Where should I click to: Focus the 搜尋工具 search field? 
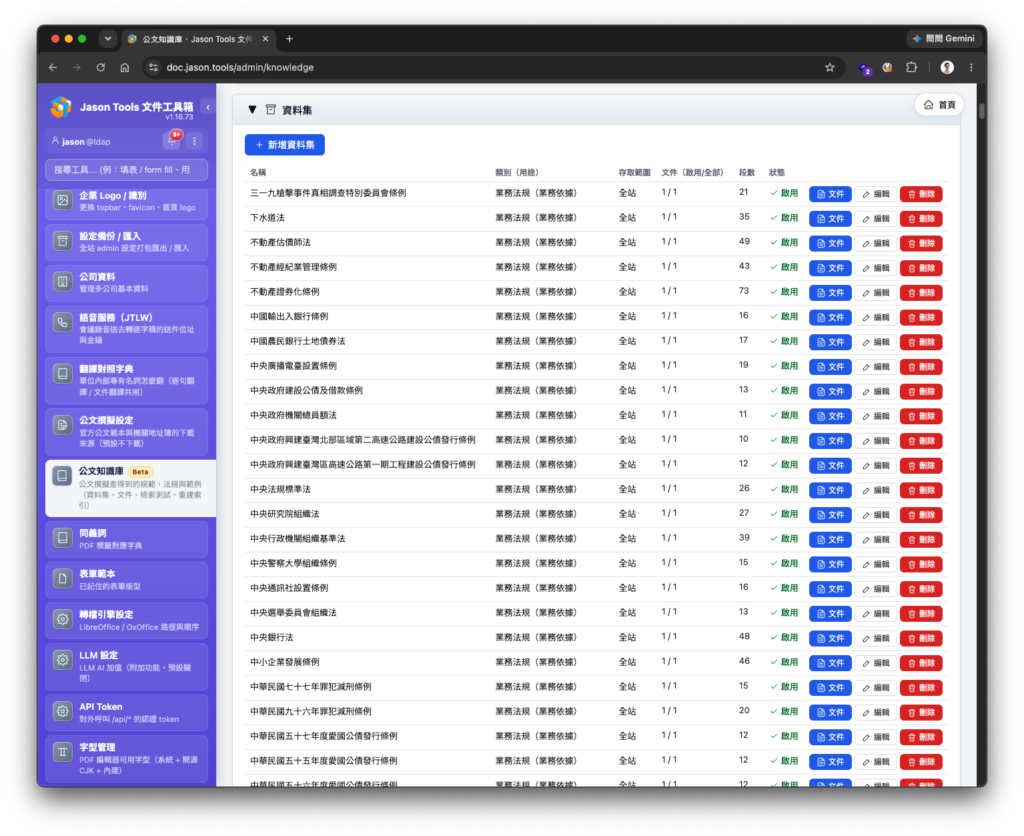127,170
